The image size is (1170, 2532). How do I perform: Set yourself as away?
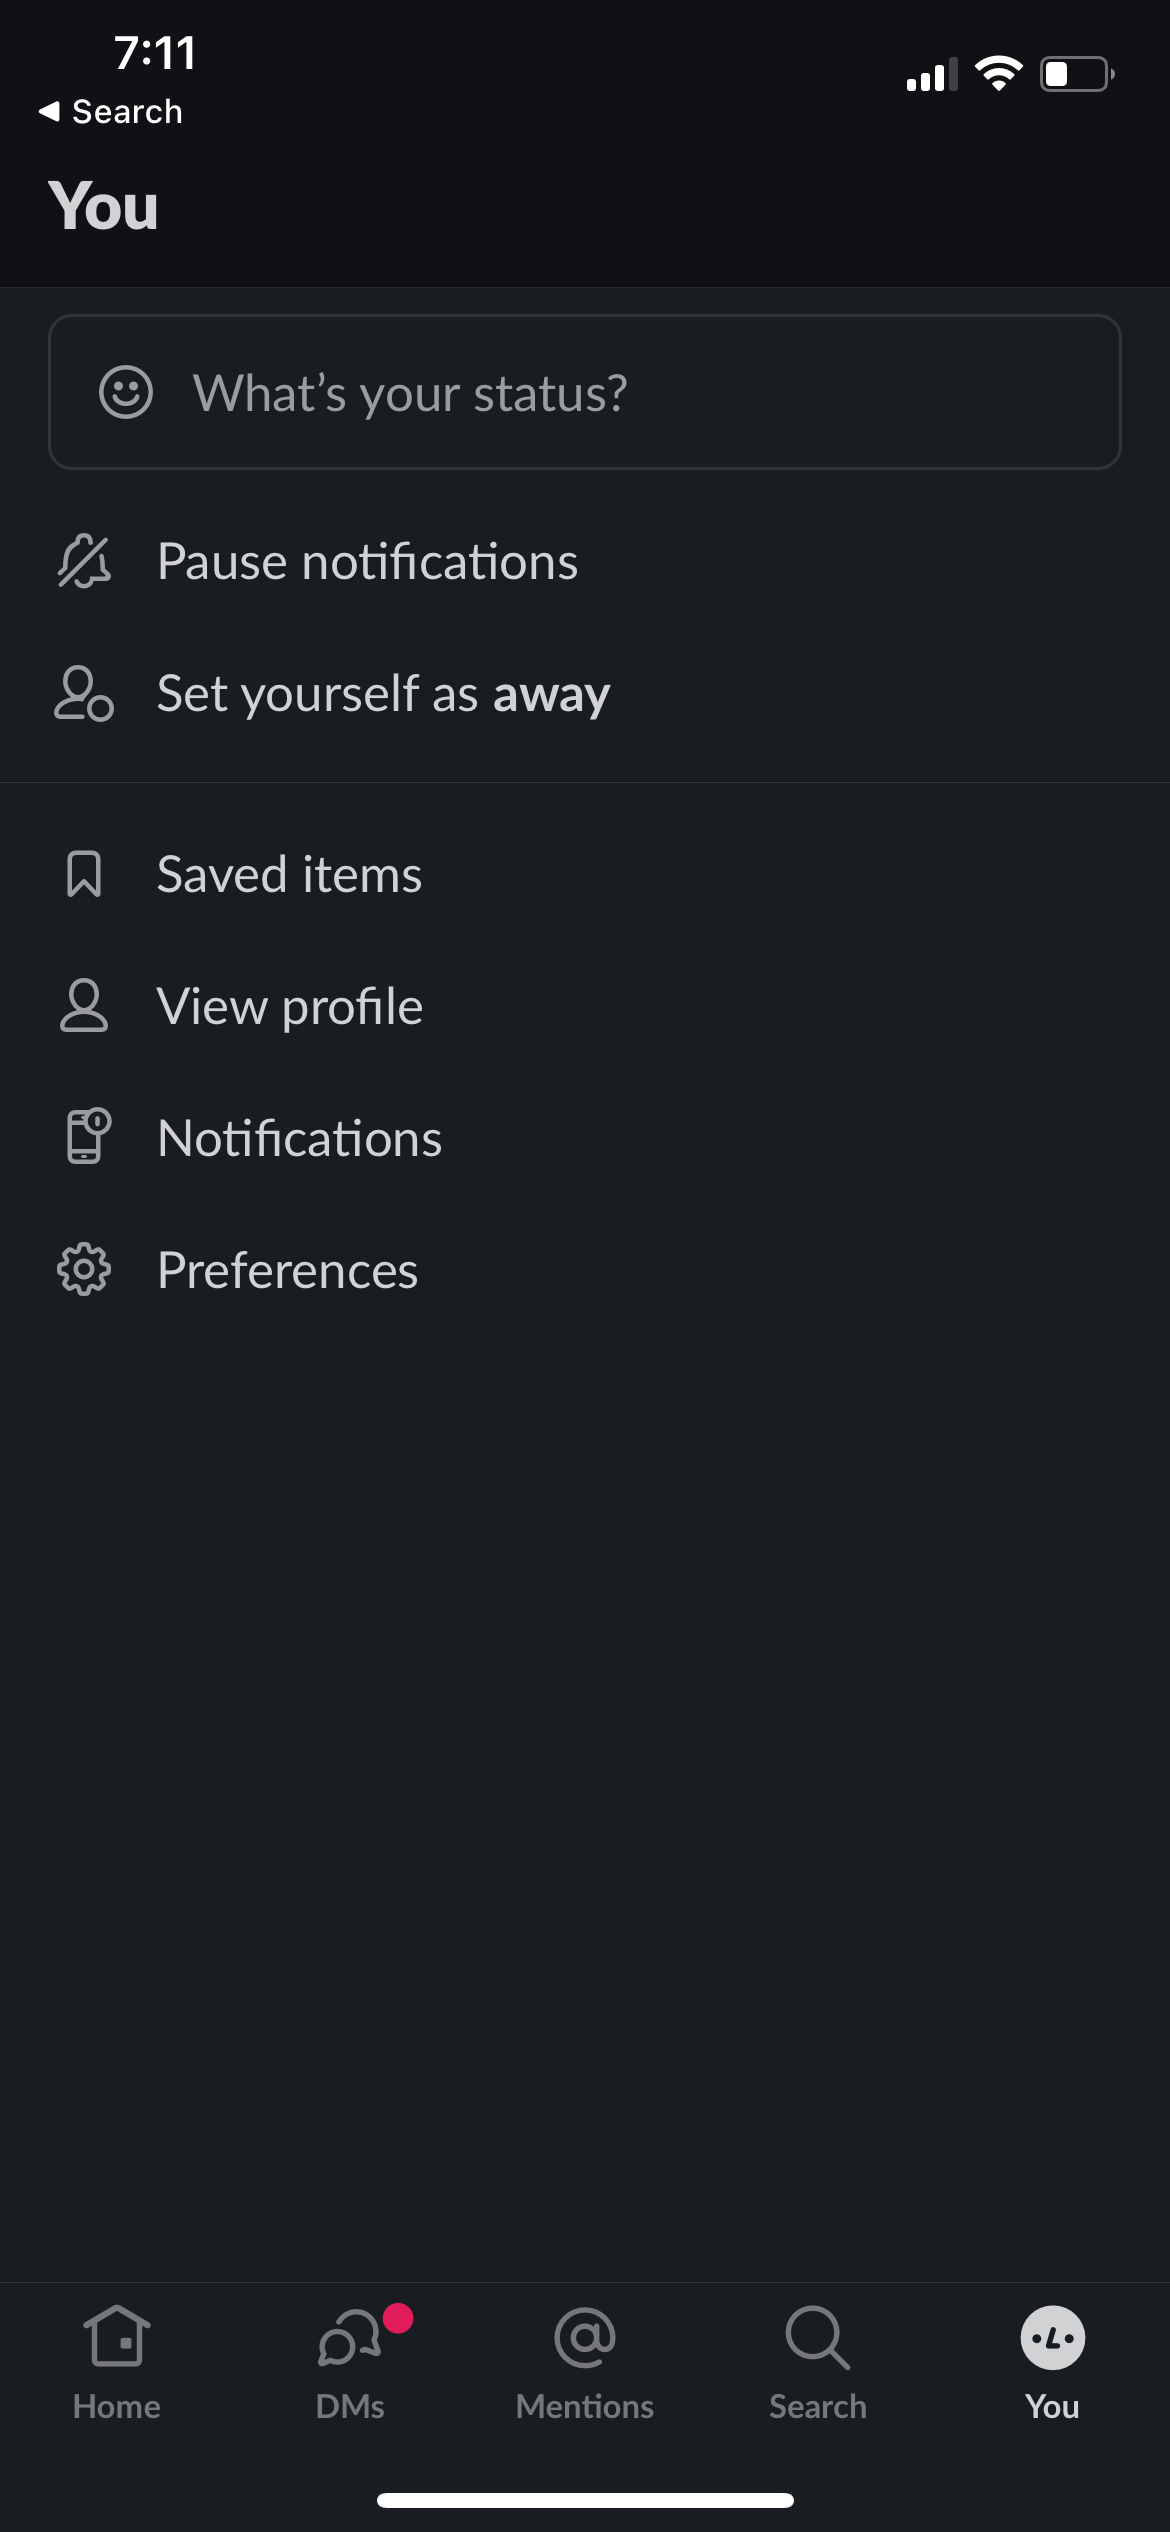[x=383, y=693]
